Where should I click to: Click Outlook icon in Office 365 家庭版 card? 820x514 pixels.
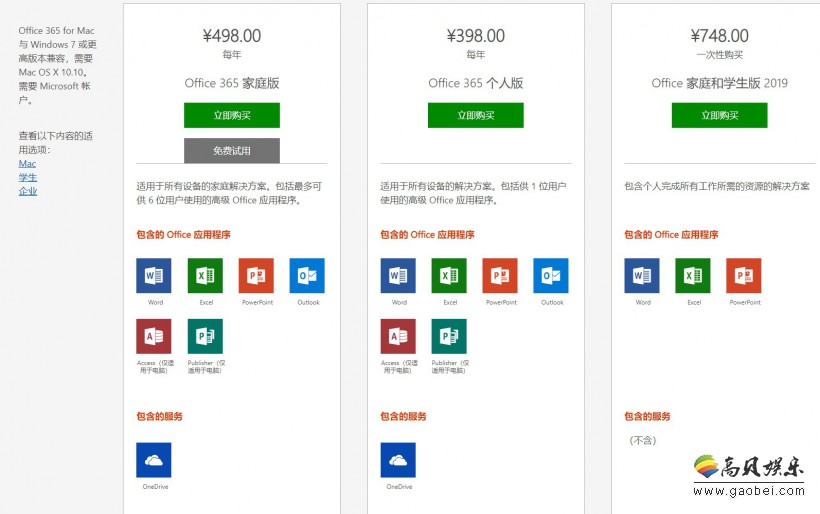307,276
